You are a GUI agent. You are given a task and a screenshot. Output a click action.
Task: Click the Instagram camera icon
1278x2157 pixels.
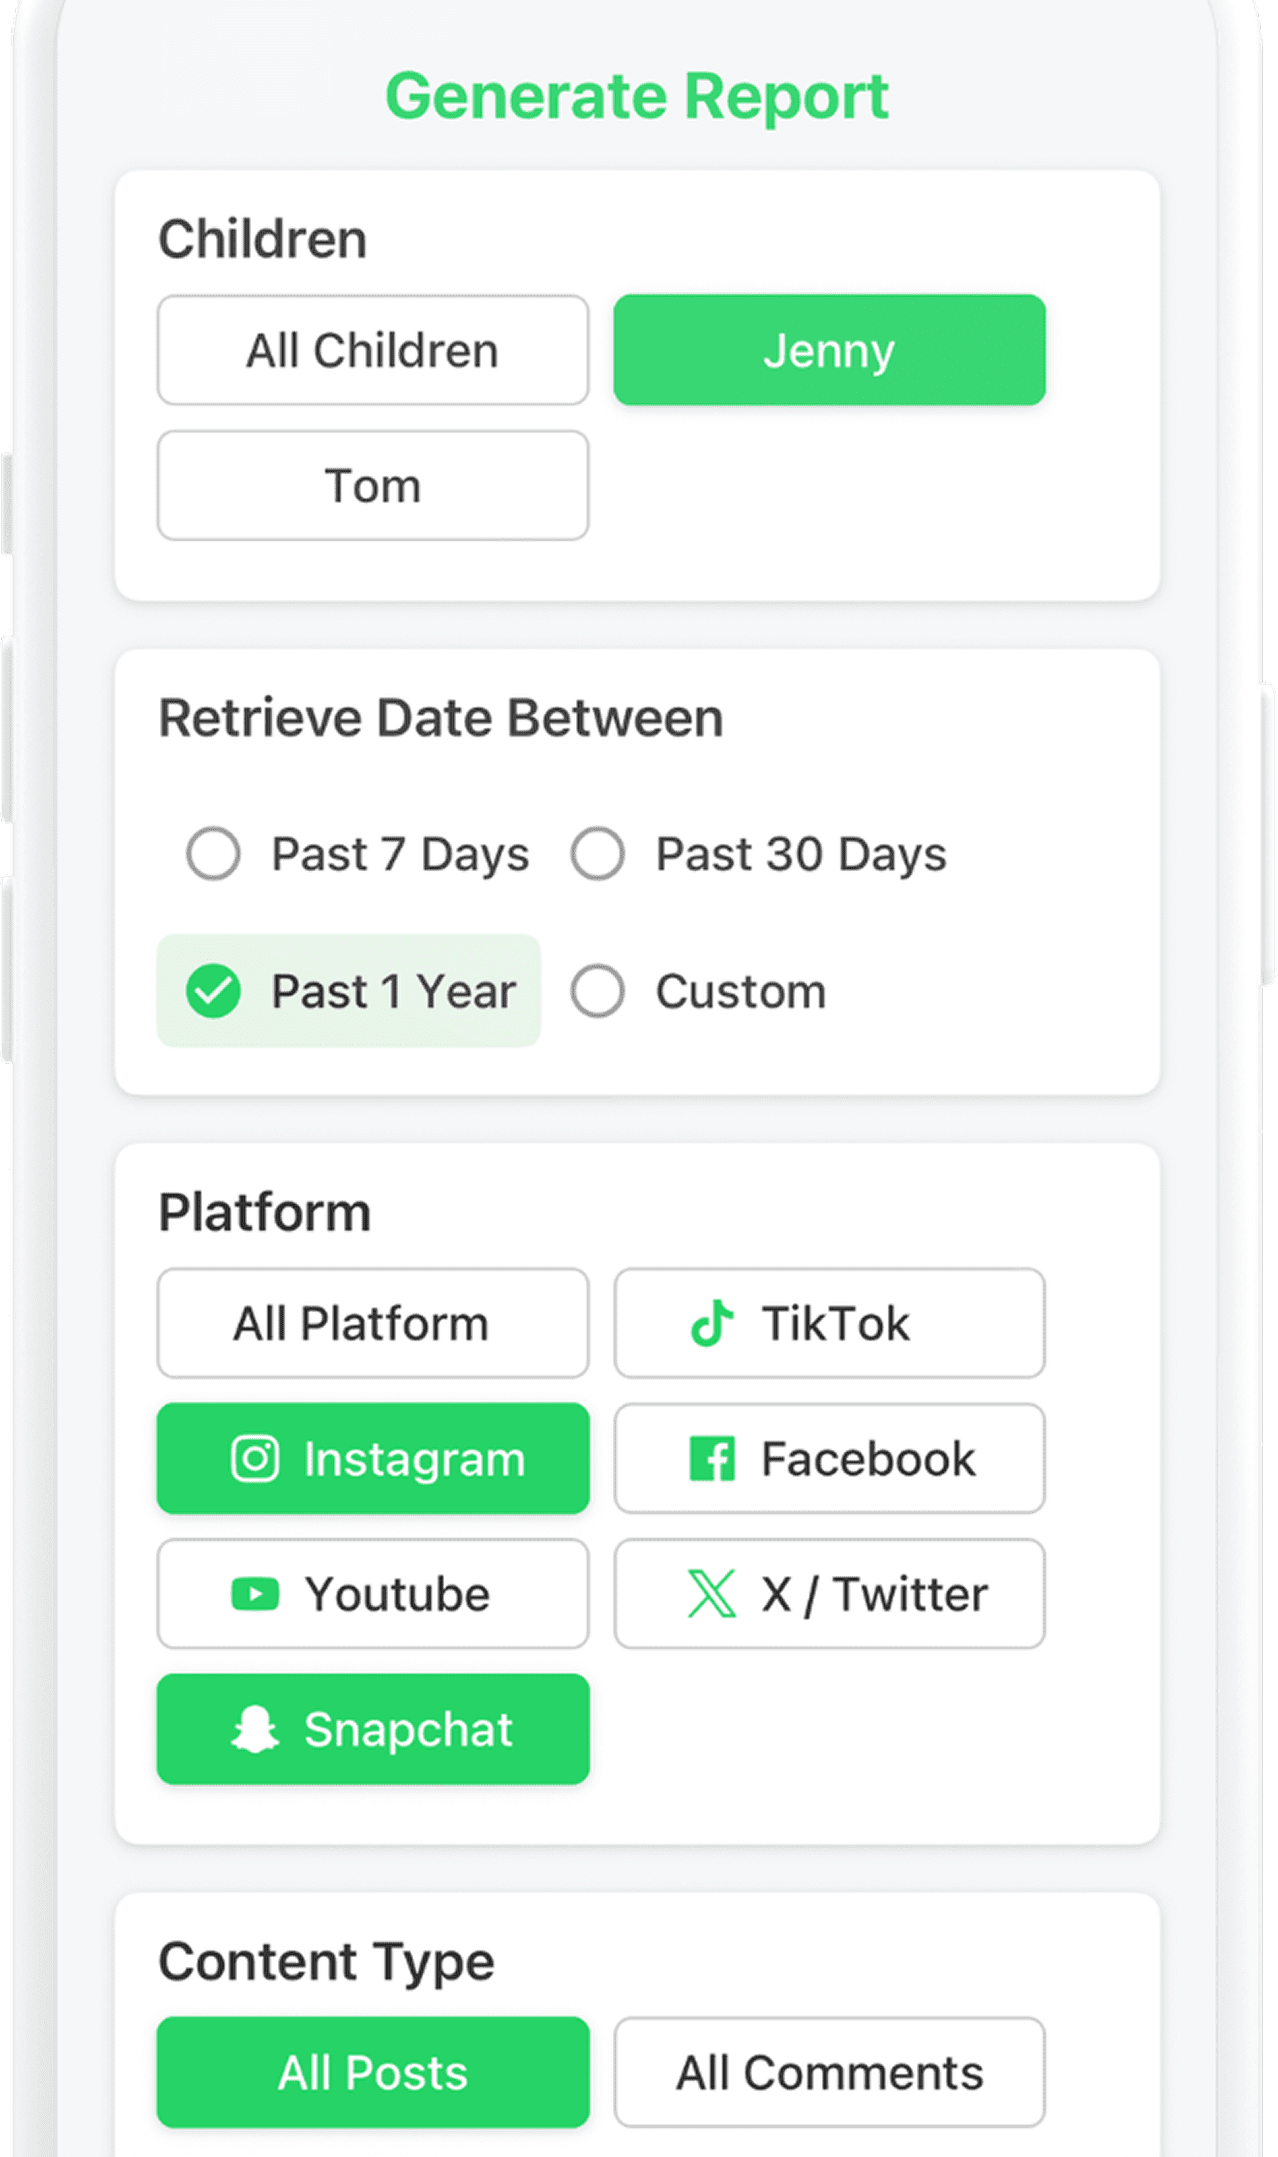tap(255, 1458)
